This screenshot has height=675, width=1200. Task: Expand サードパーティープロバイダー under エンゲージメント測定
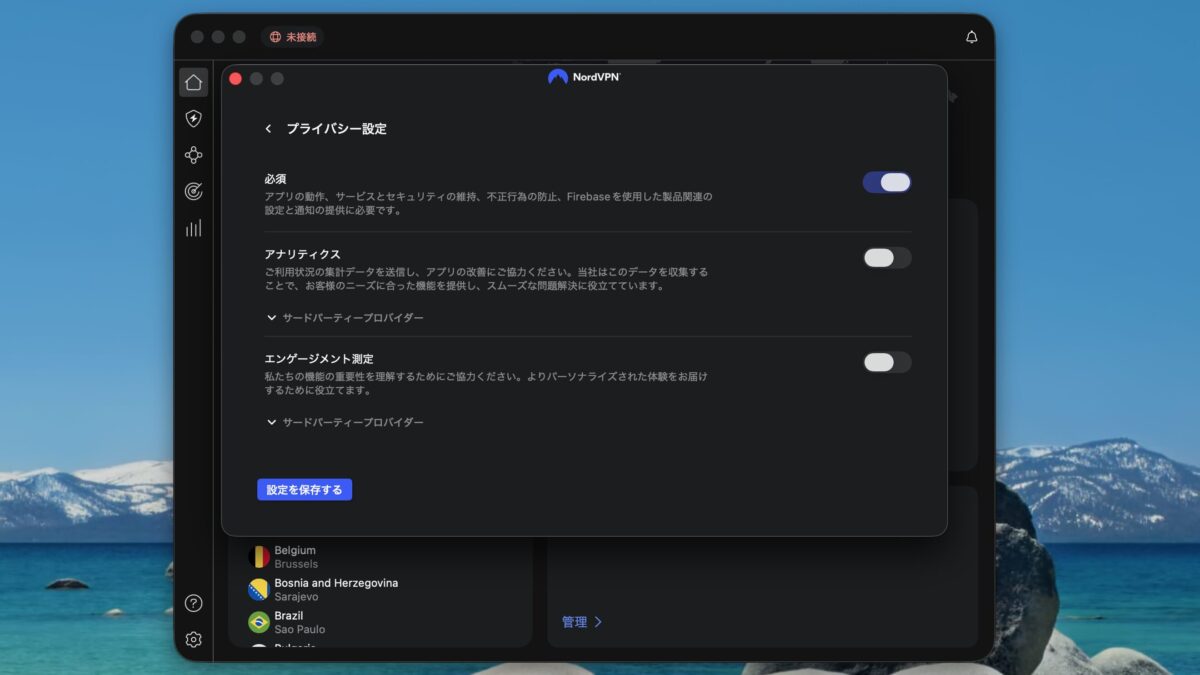(345, 422)
